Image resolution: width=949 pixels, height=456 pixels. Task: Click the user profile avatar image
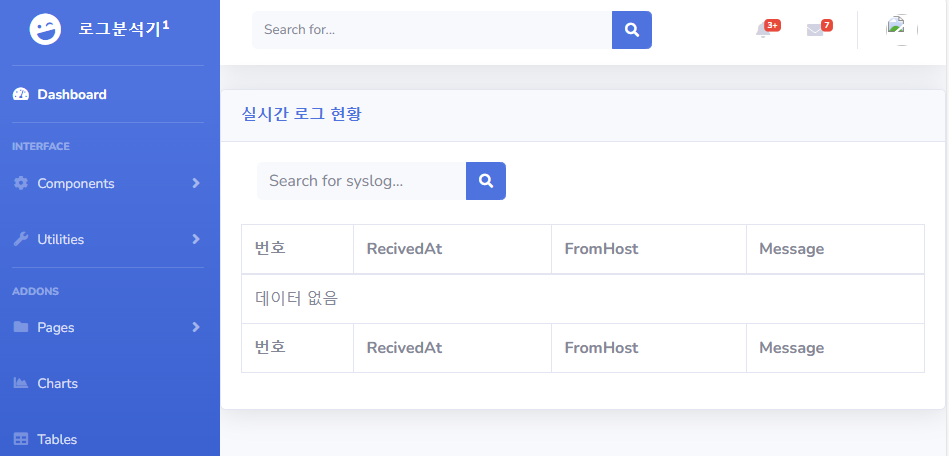click(x=902, y=30)
